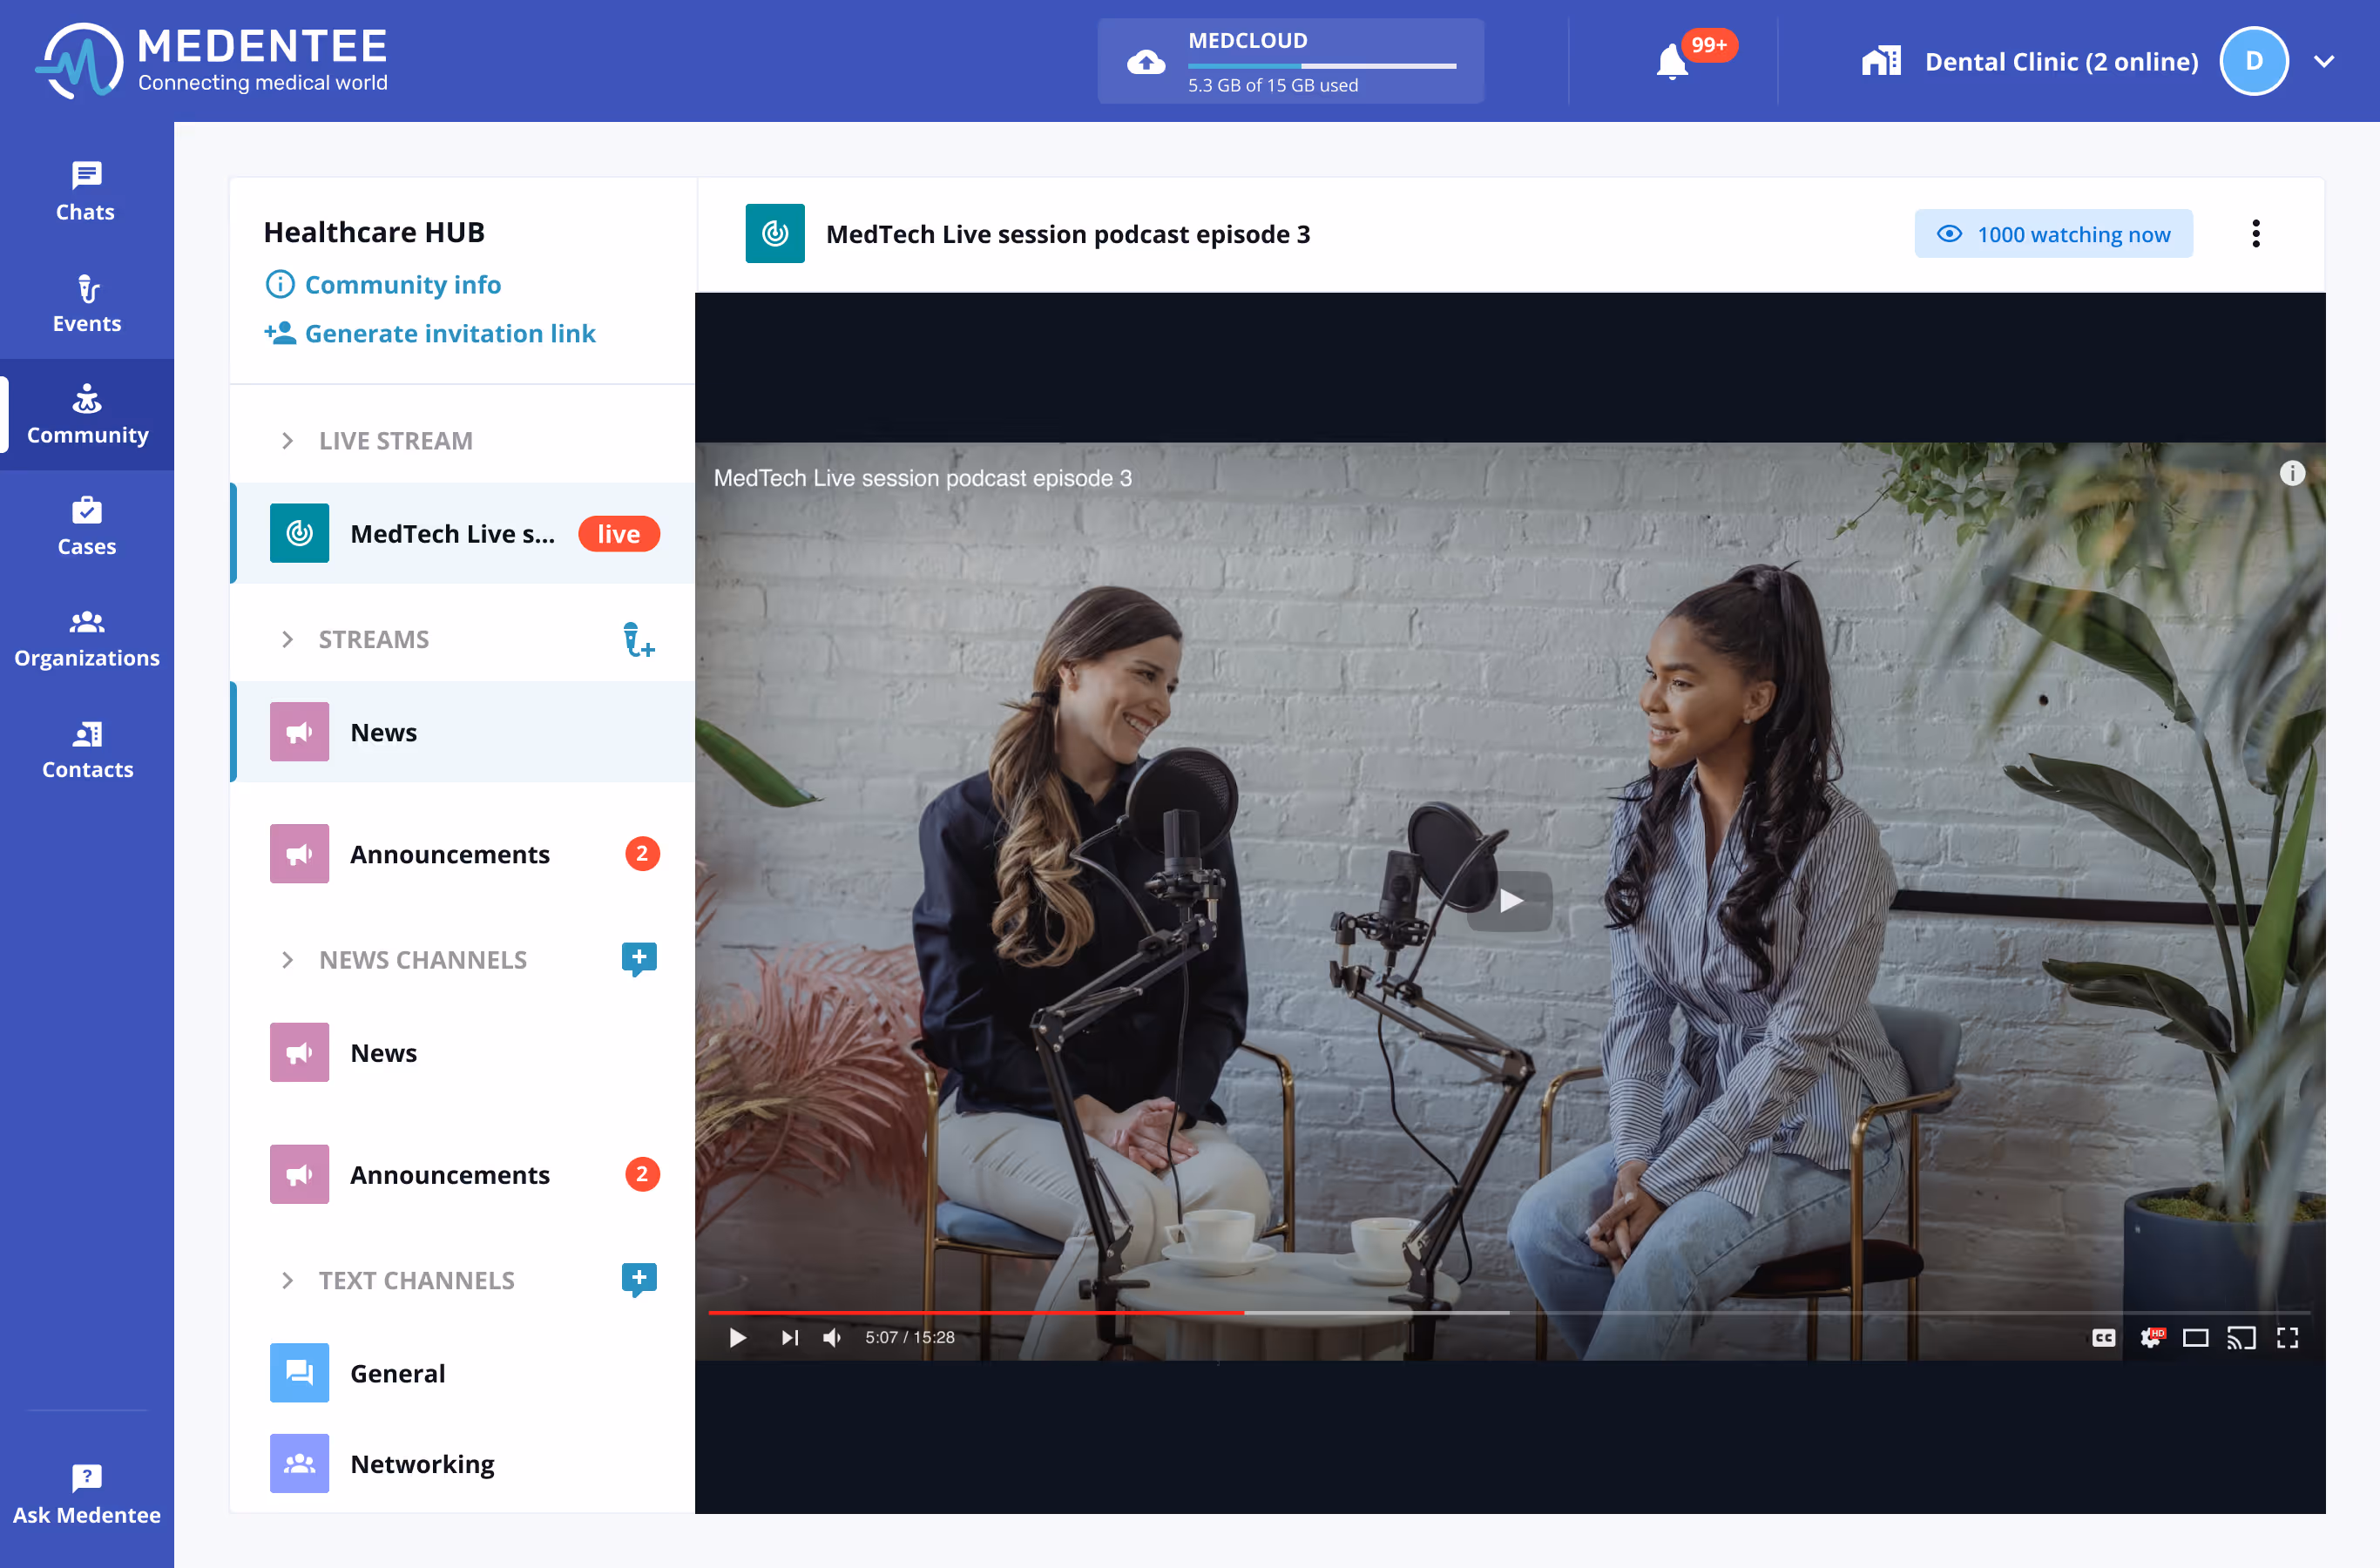Add a new stream with the microphone-plus icon
The height and width of the screenshot is (1568, 2380).
pyautogui.click(x=638, y=640)
